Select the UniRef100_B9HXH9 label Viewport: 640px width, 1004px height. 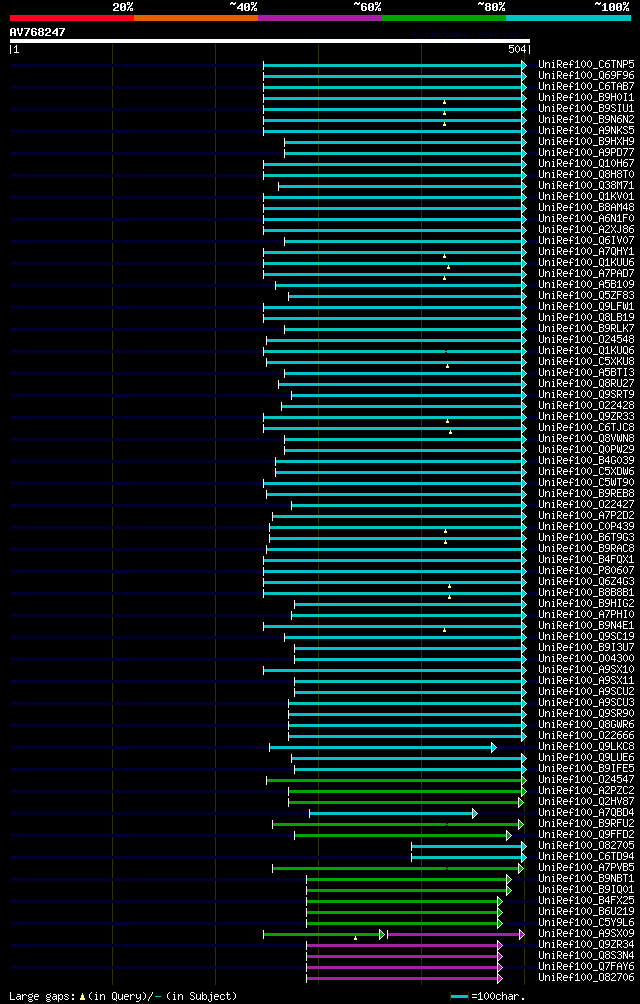point(586,142)
